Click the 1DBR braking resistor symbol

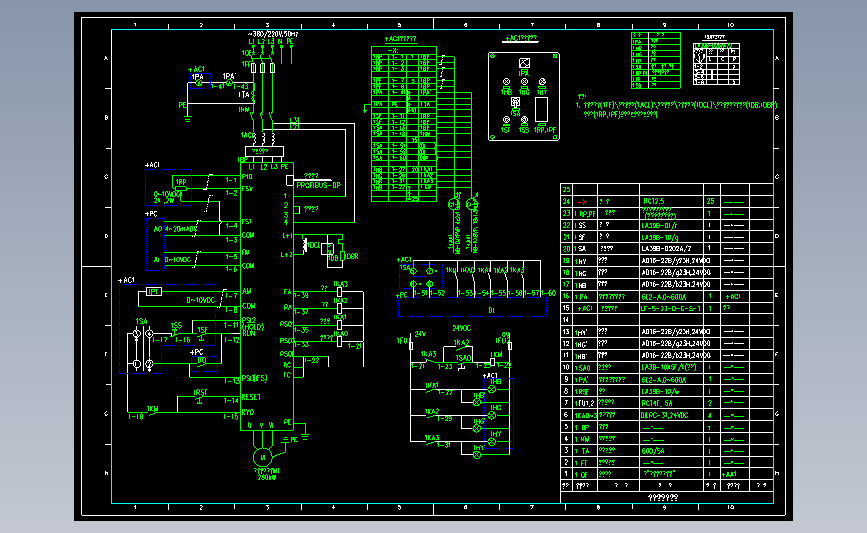[x=343, y=256]
